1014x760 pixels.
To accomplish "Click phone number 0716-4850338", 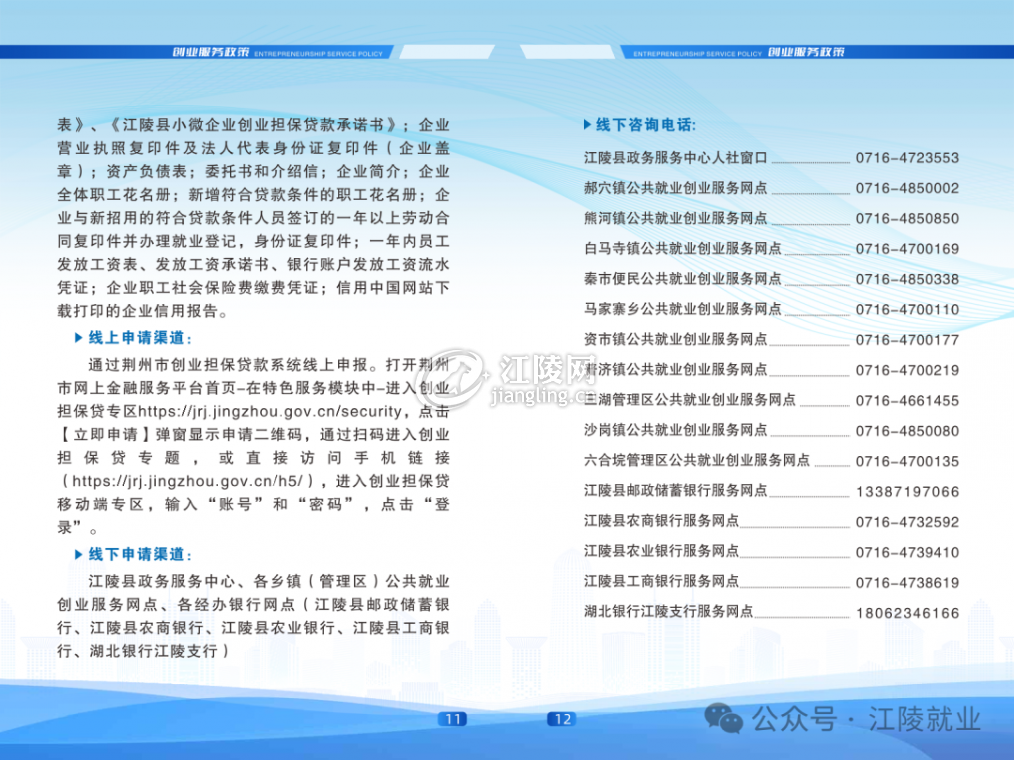I will tap(907, 279).
